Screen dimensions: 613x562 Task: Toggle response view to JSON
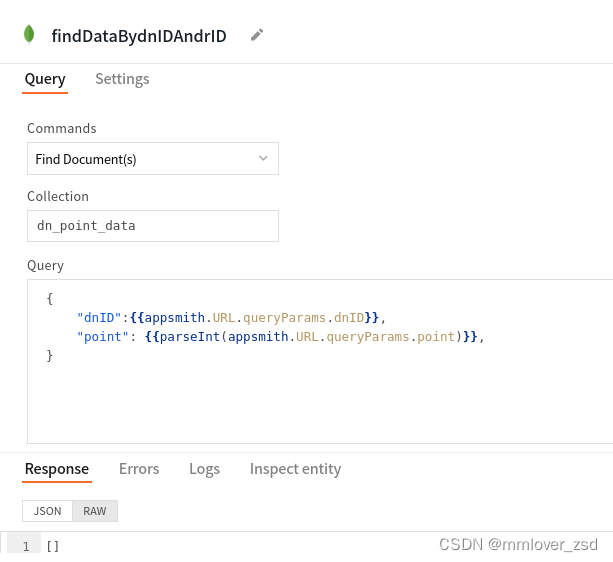[47, 511]
